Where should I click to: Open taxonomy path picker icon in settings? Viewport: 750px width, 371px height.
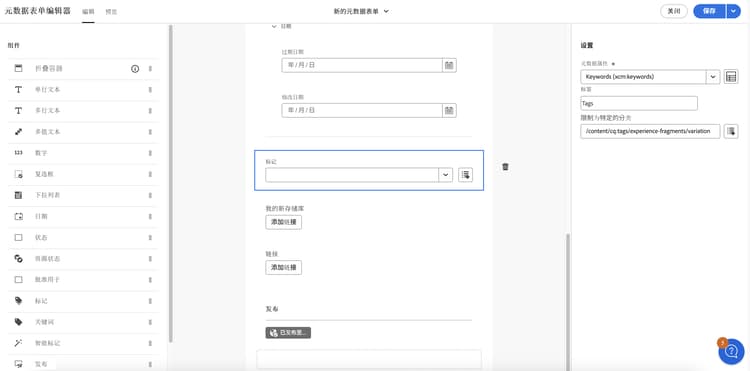click(731, 131)
